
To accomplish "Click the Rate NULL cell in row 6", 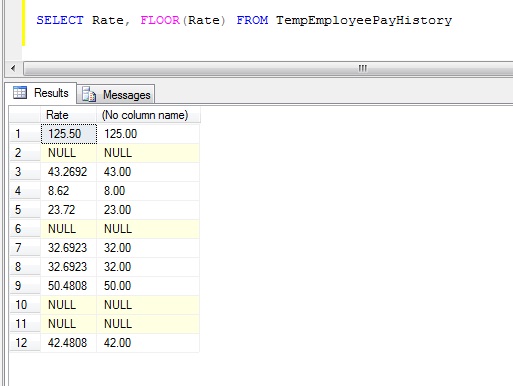I will coord(69,229).
